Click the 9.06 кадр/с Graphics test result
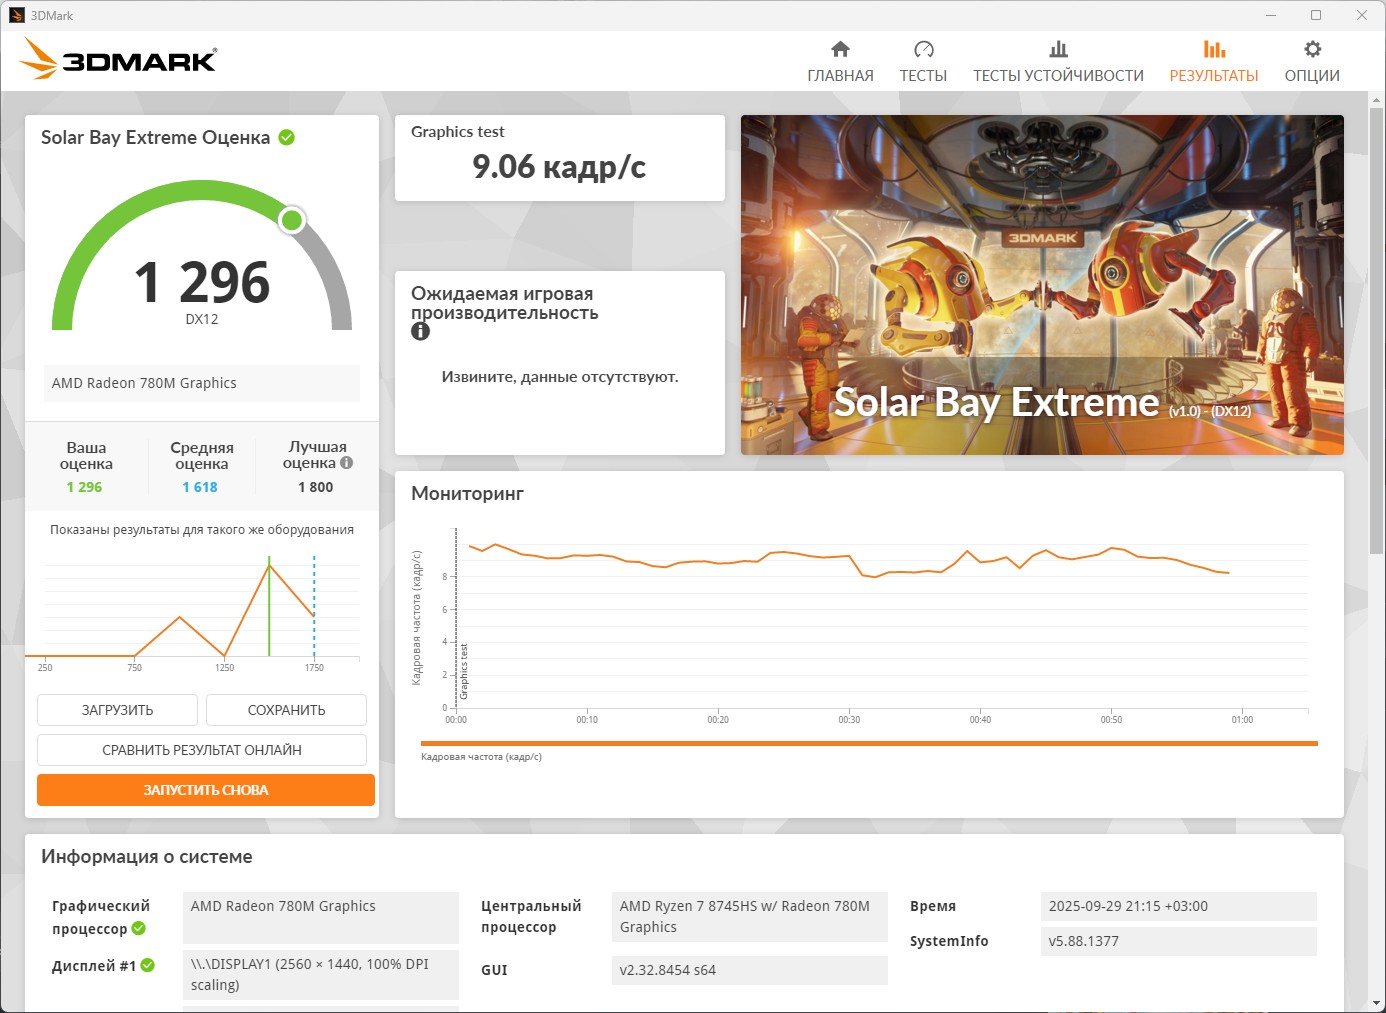Viewport: 1386px width, 1013px height. (559, 166)
